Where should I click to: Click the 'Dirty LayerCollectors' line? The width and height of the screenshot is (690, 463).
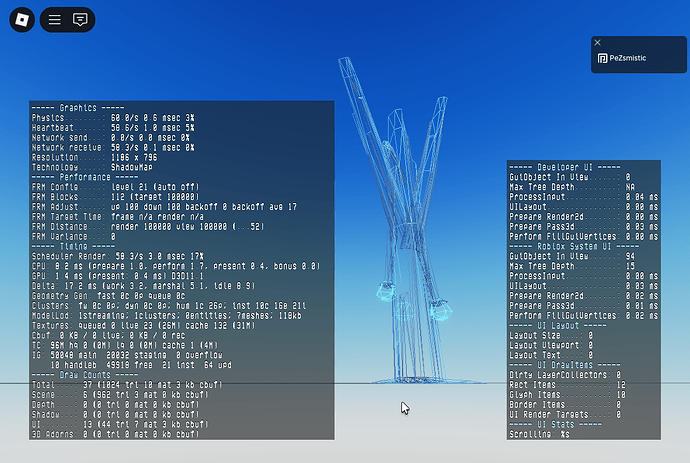pos(565,375)
